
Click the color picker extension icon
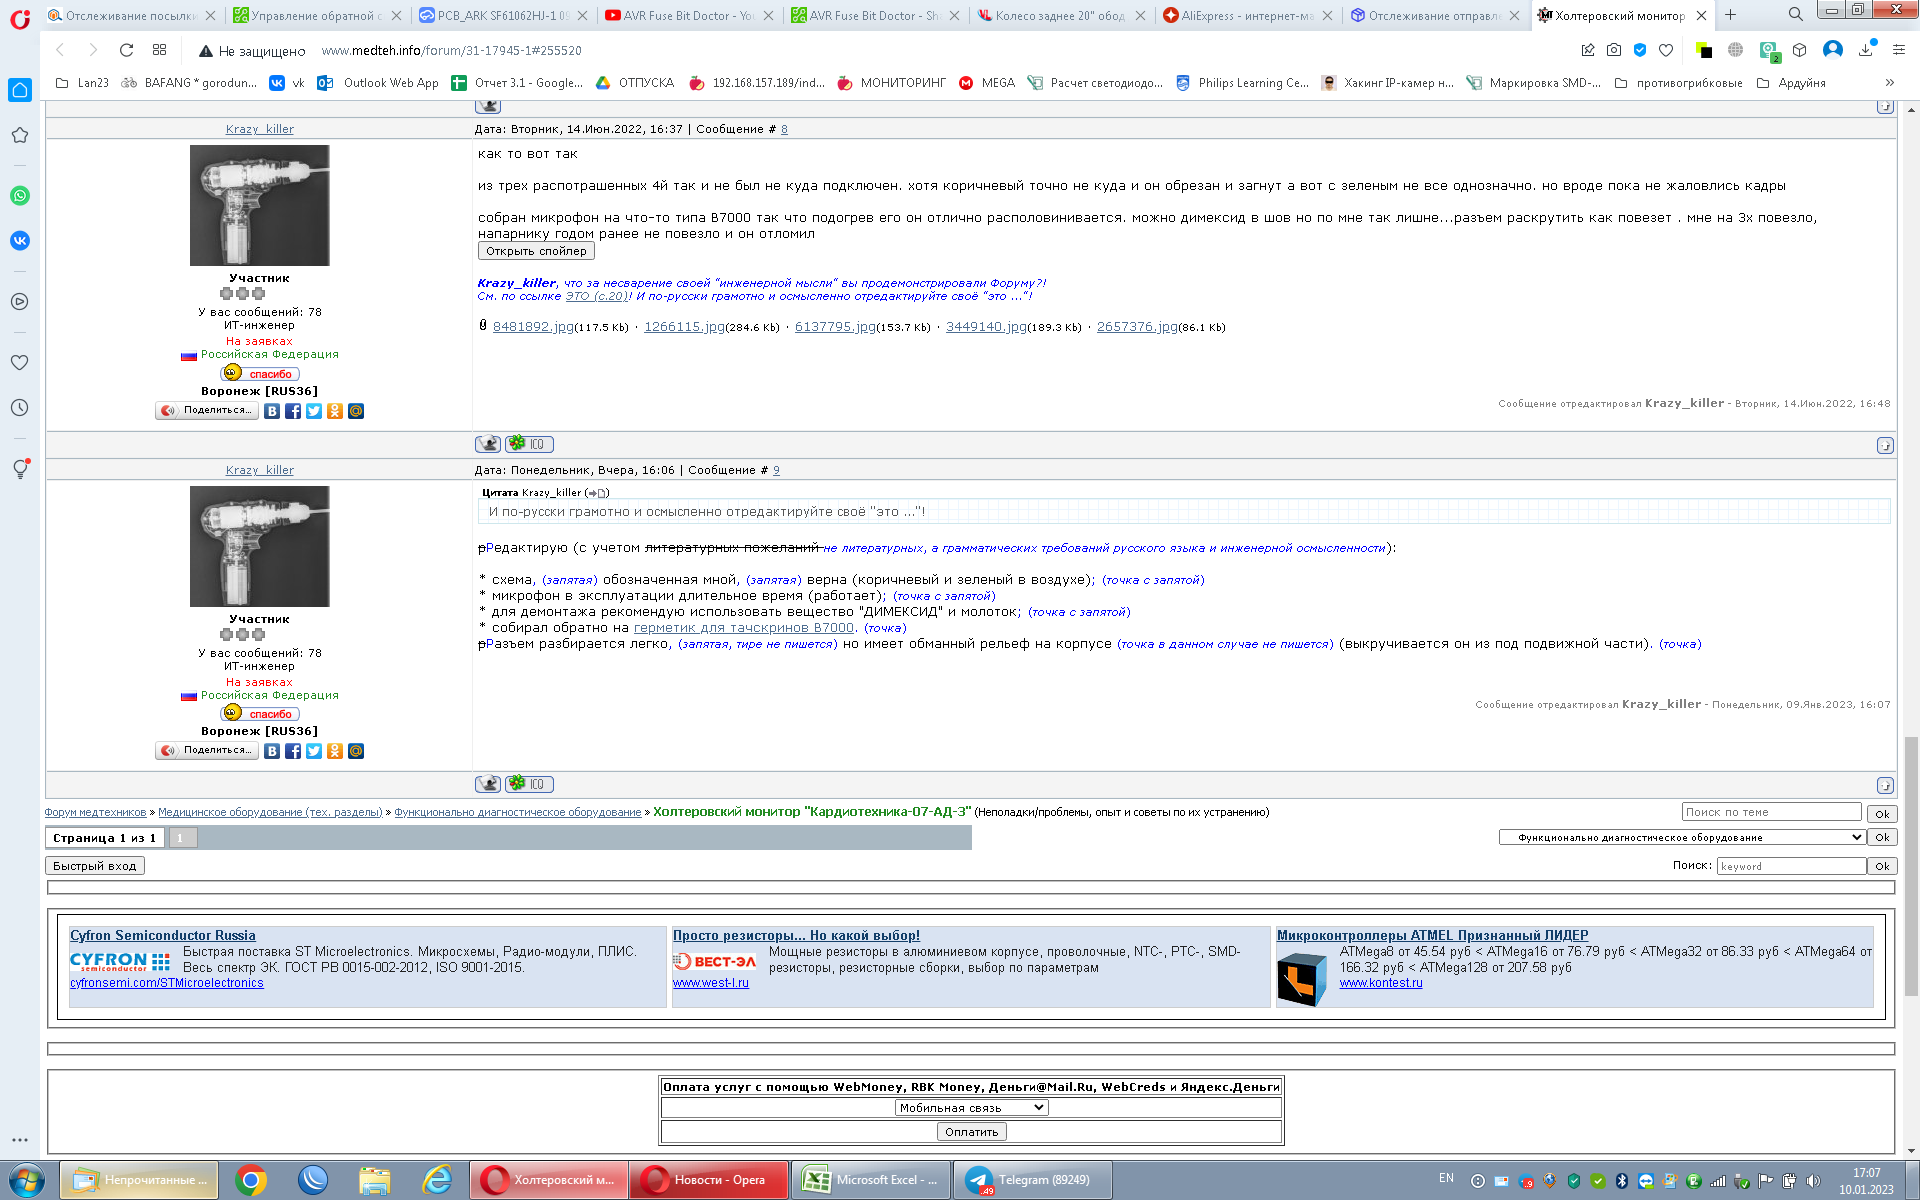1704,50
